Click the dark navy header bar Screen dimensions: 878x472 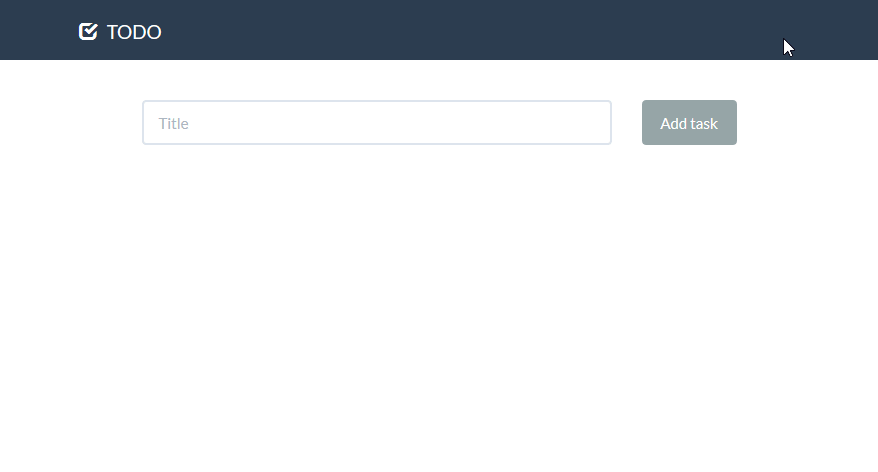439,30
